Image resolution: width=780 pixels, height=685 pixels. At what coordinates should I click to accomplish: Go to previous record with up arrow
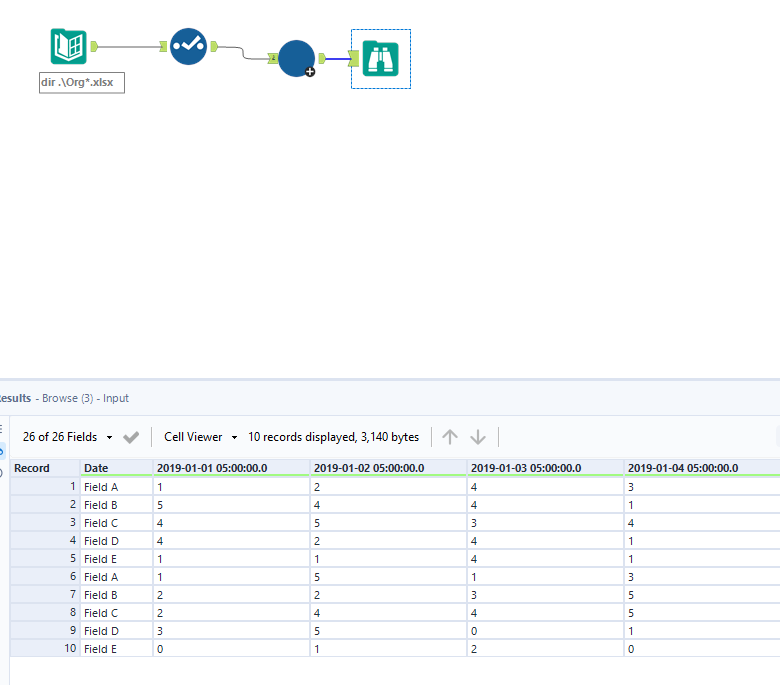pos(450,437)
